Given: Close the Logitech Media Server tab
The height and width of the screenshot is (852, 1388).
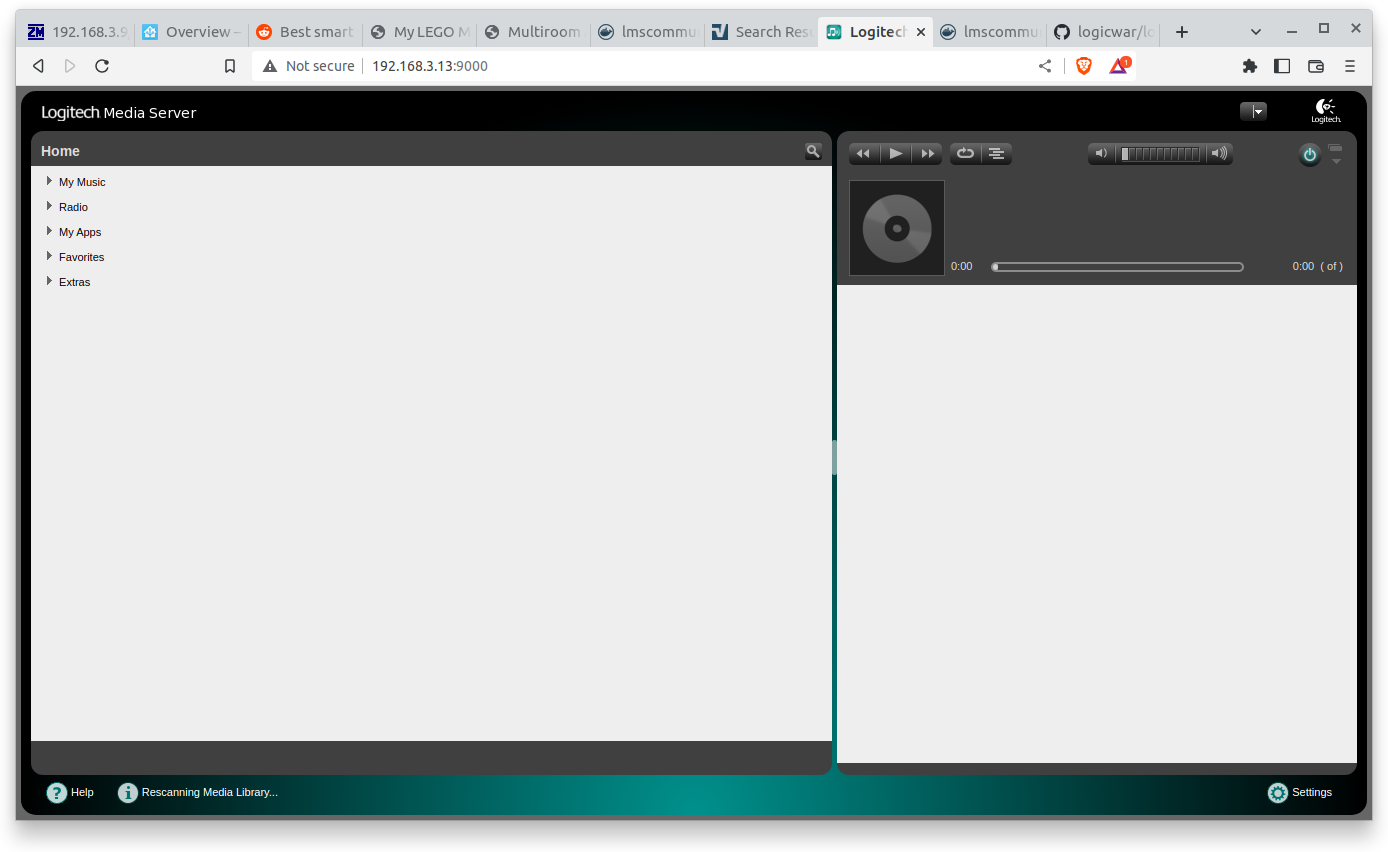Looking at the screenshot, I should (x=921, y=32).
